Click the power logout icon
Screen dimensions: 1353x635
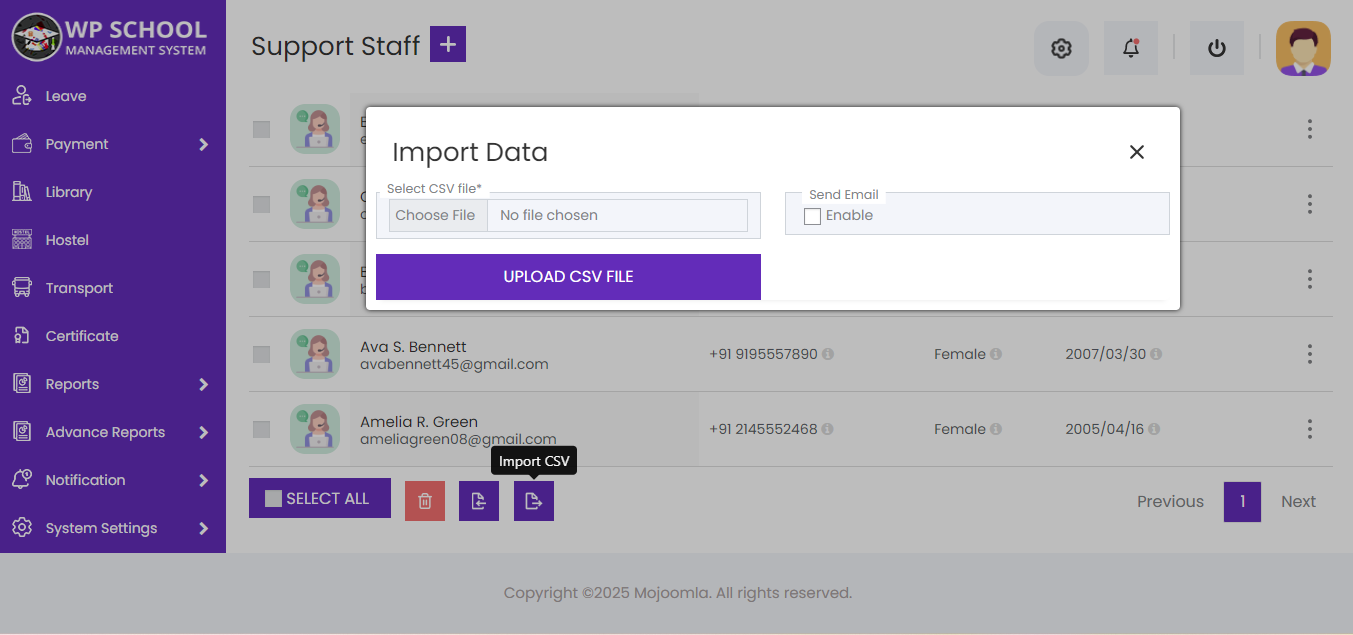tap(1217, 48)
